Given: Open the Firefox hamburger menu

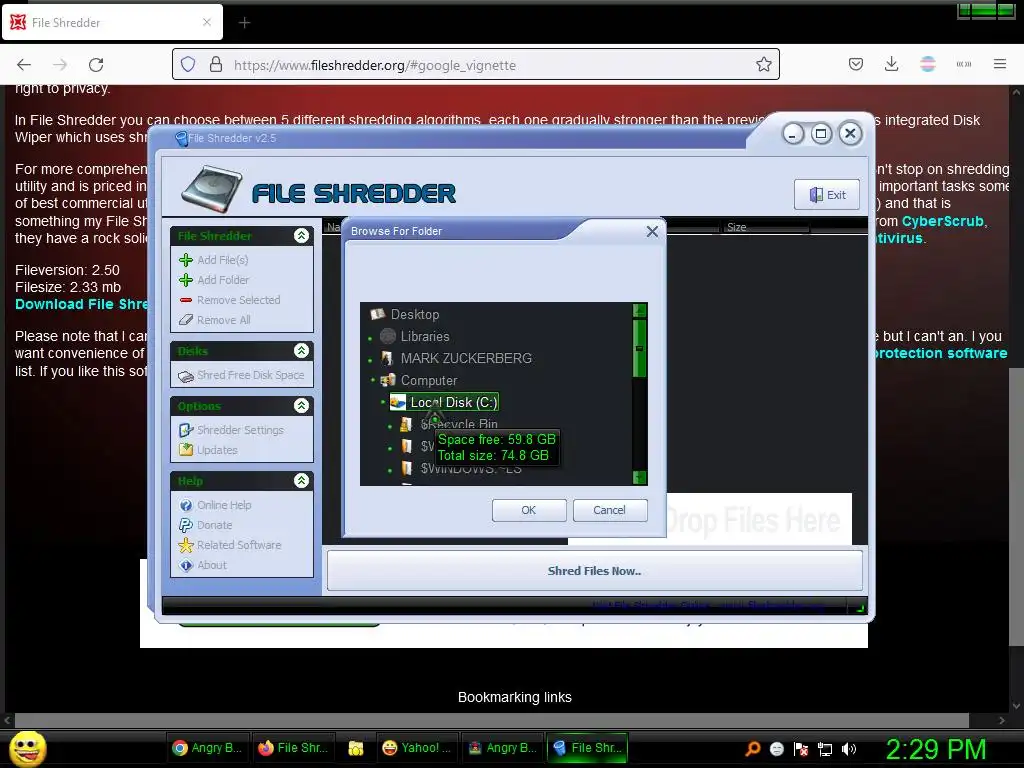Looking at the screenshot, I should pos(1000,64).
